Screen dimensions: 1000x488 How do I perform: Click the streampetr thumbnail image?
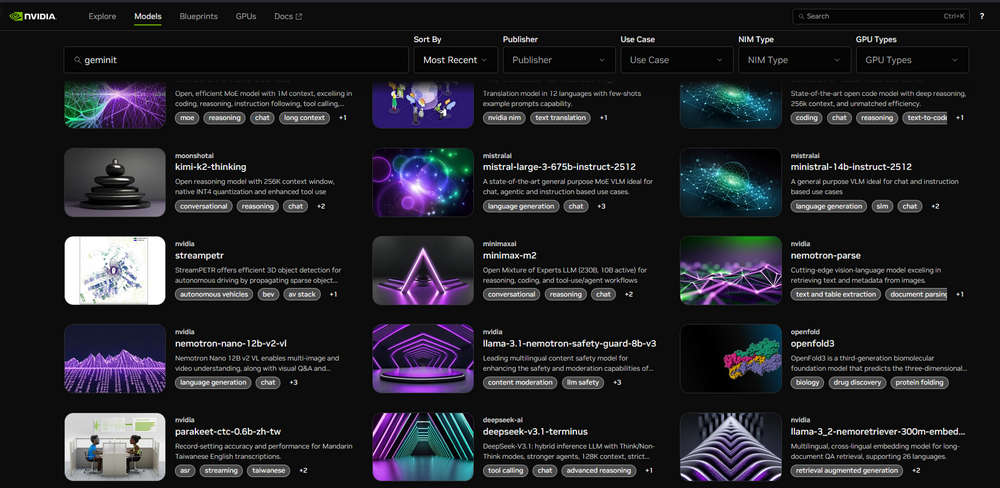point(115,270)
